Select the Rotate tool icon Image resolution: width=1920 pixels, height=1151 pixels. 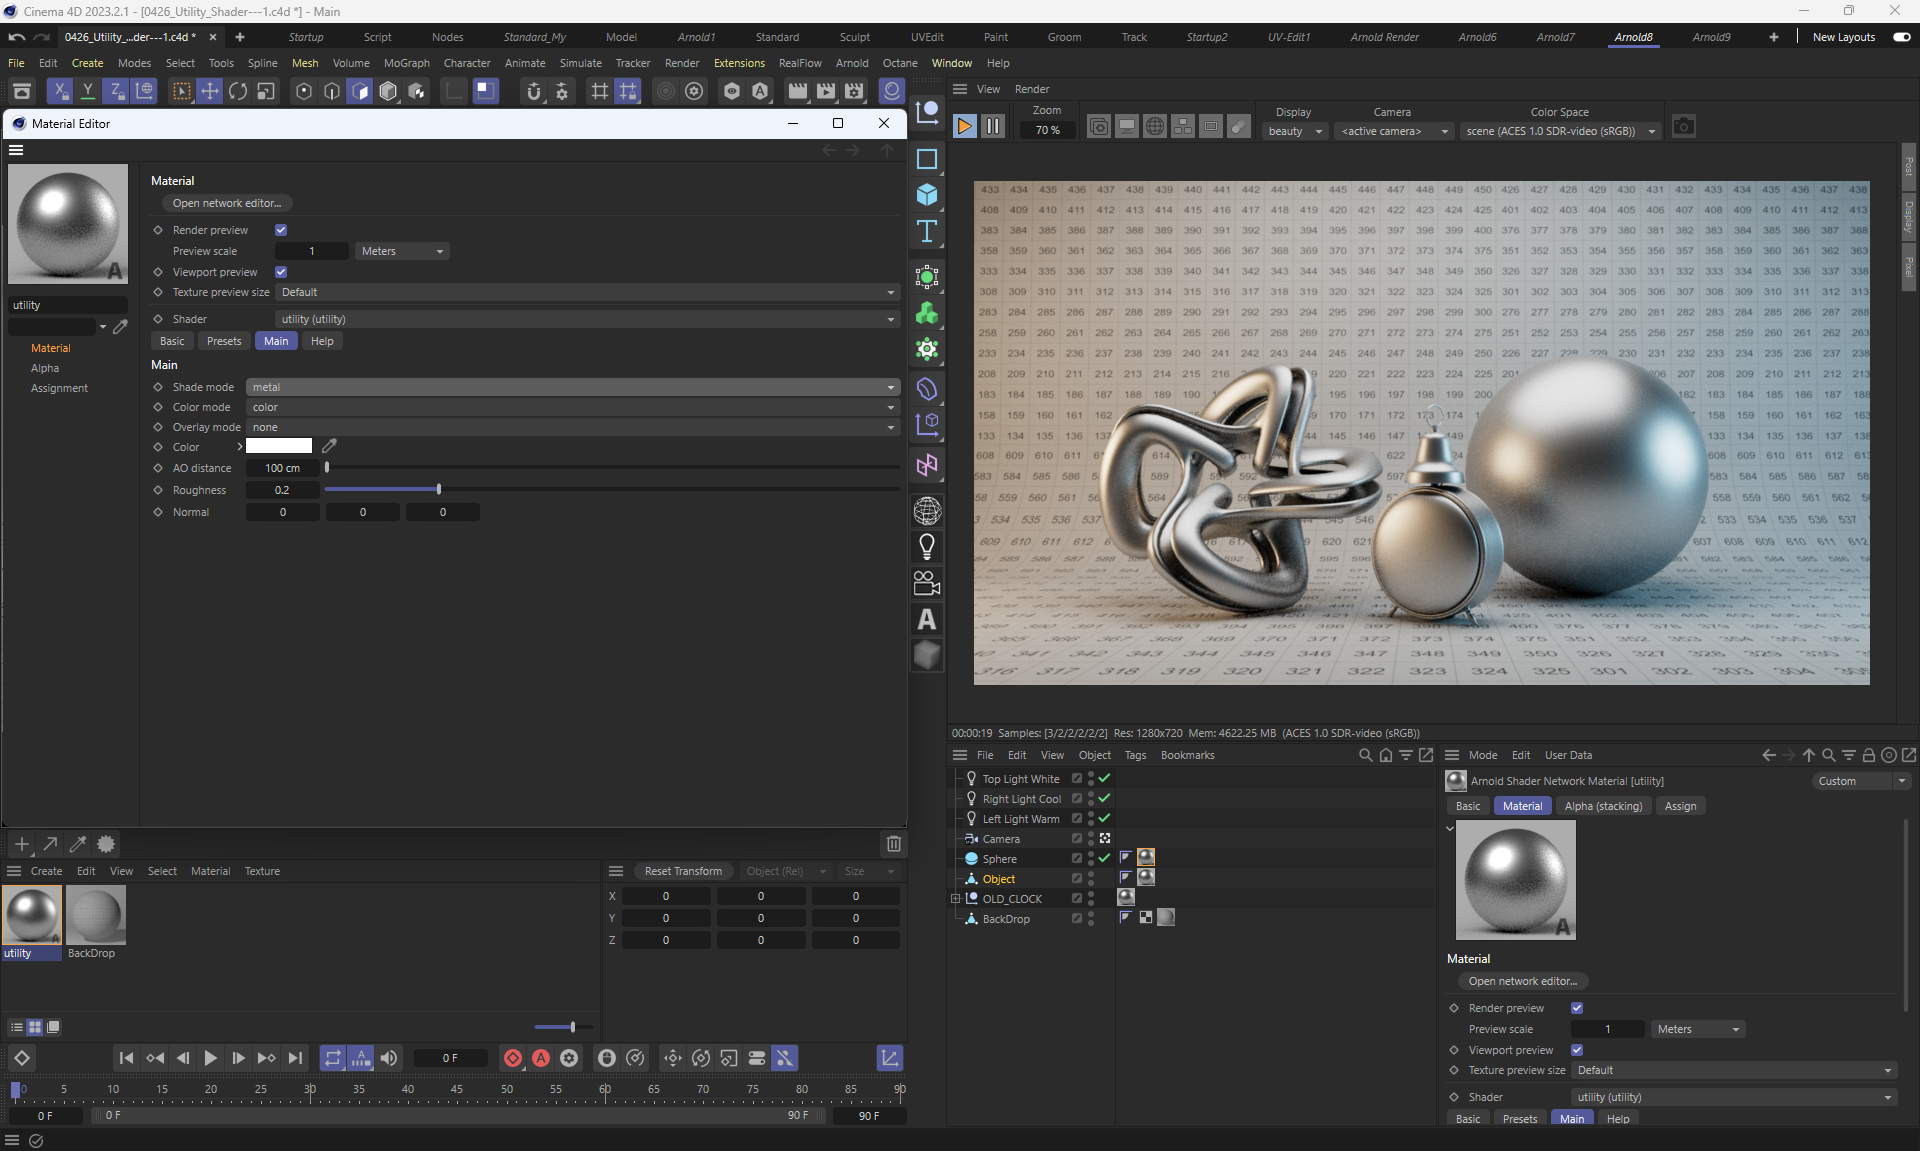pyautogui.click(x=238, y=91)
